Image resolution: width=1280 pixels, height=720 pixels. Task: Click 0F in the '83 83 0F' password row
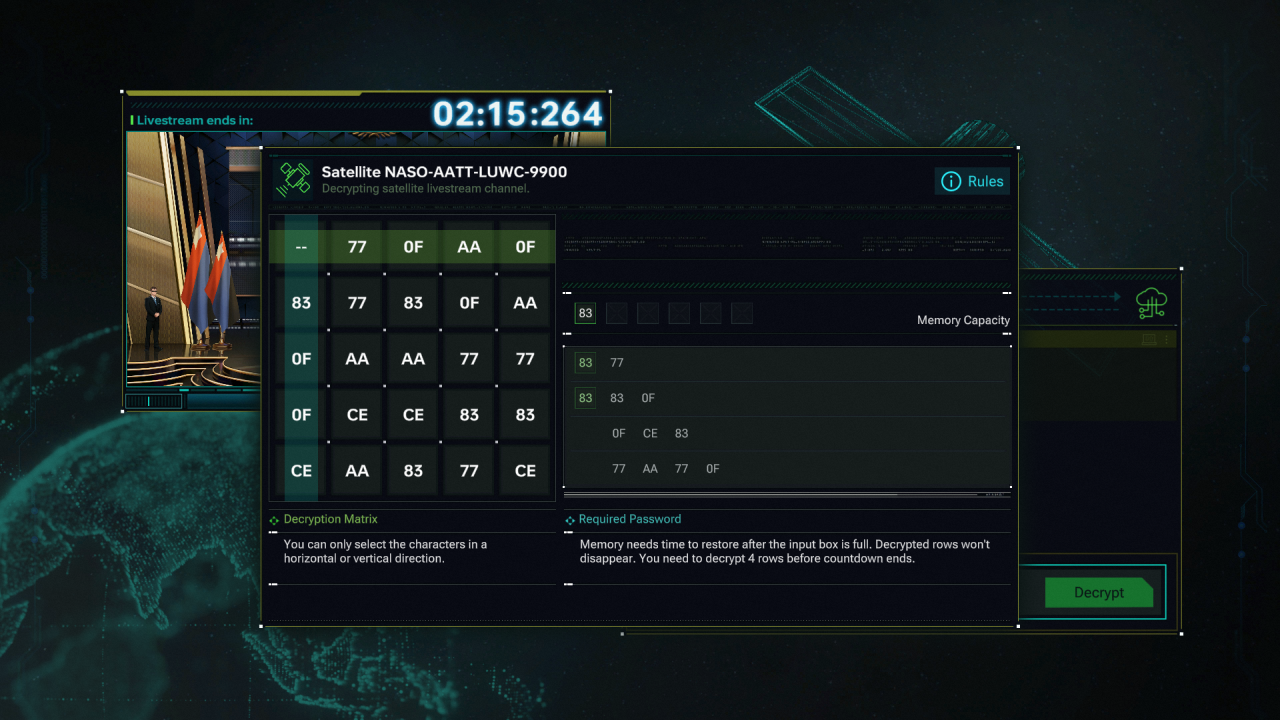[648, 398]
